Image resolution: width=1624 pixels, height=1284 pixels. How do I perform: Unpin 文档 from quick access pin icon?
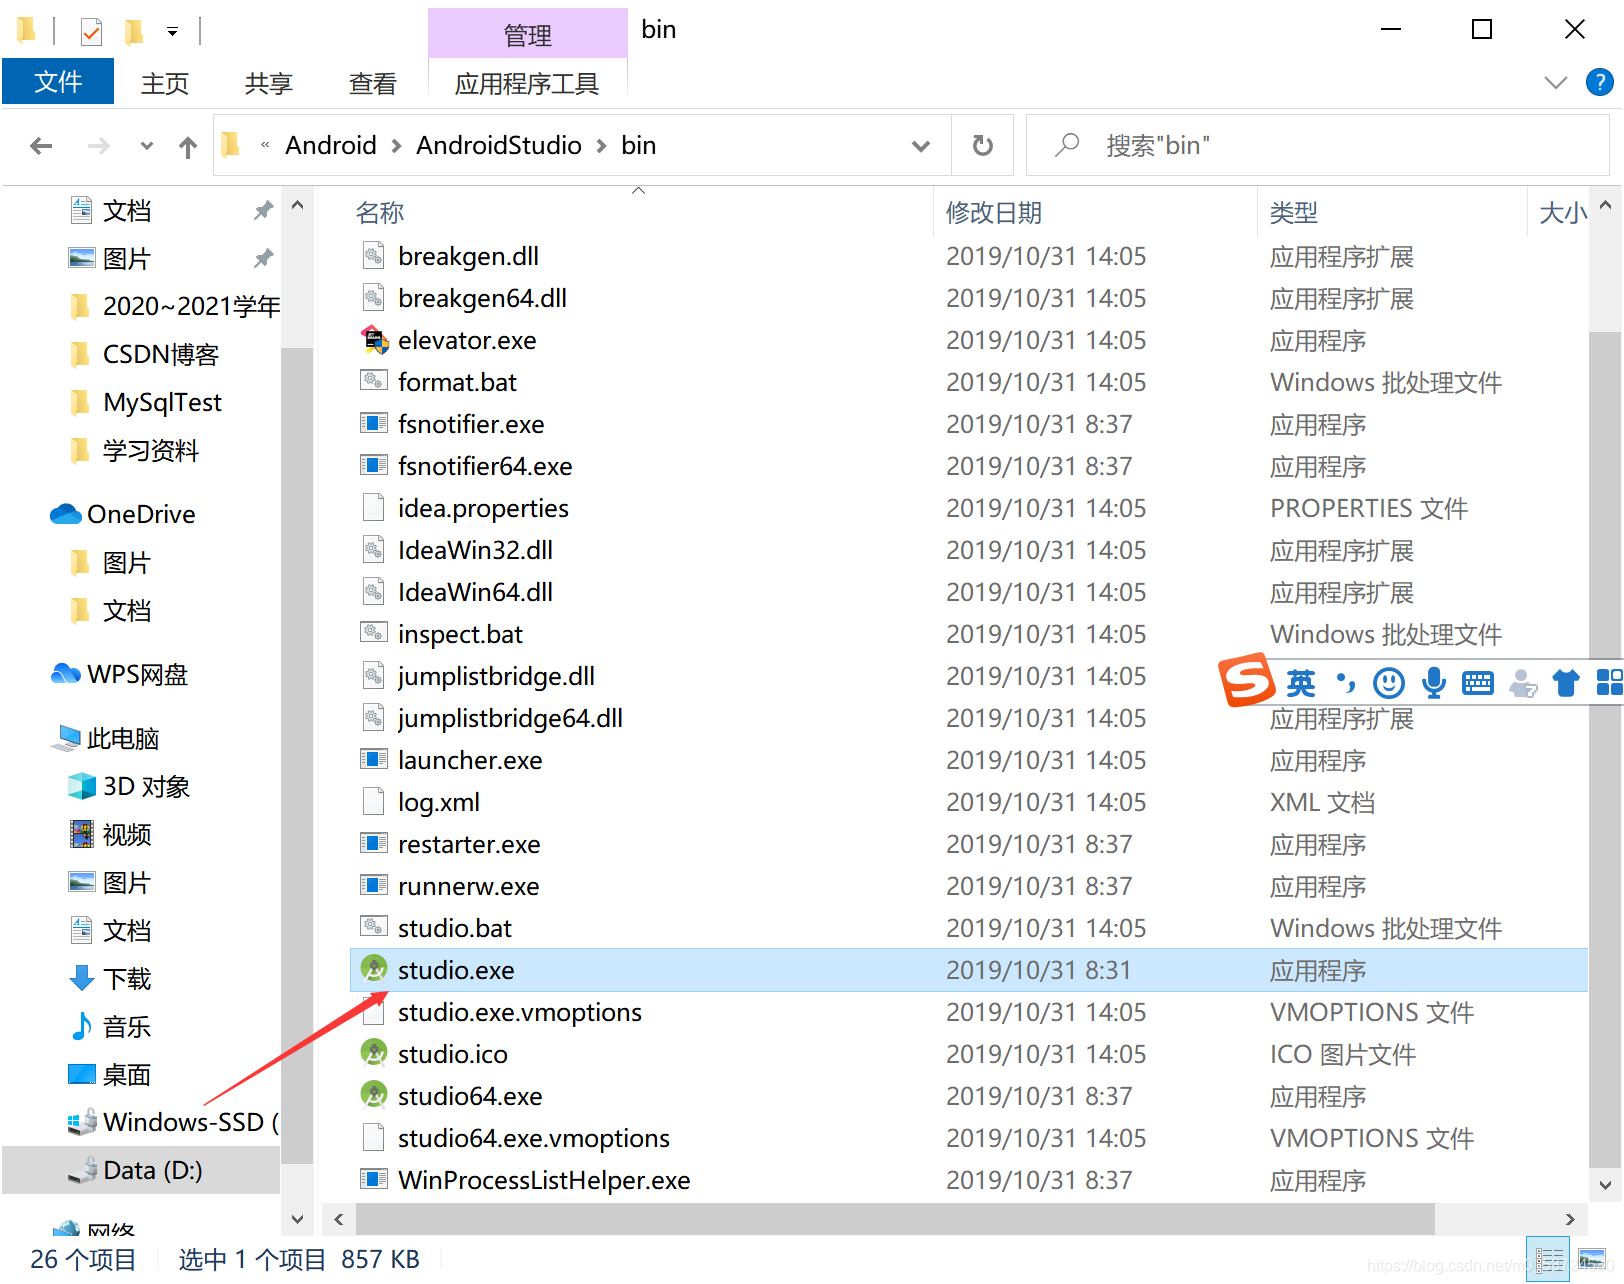point(263,210)
